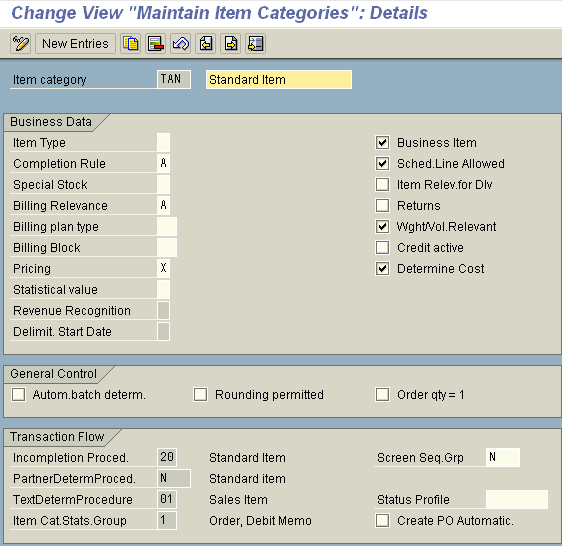Click the Screen Seq.Grp label
This screenshot has height=546, width=562.
(x=420, y=458)
